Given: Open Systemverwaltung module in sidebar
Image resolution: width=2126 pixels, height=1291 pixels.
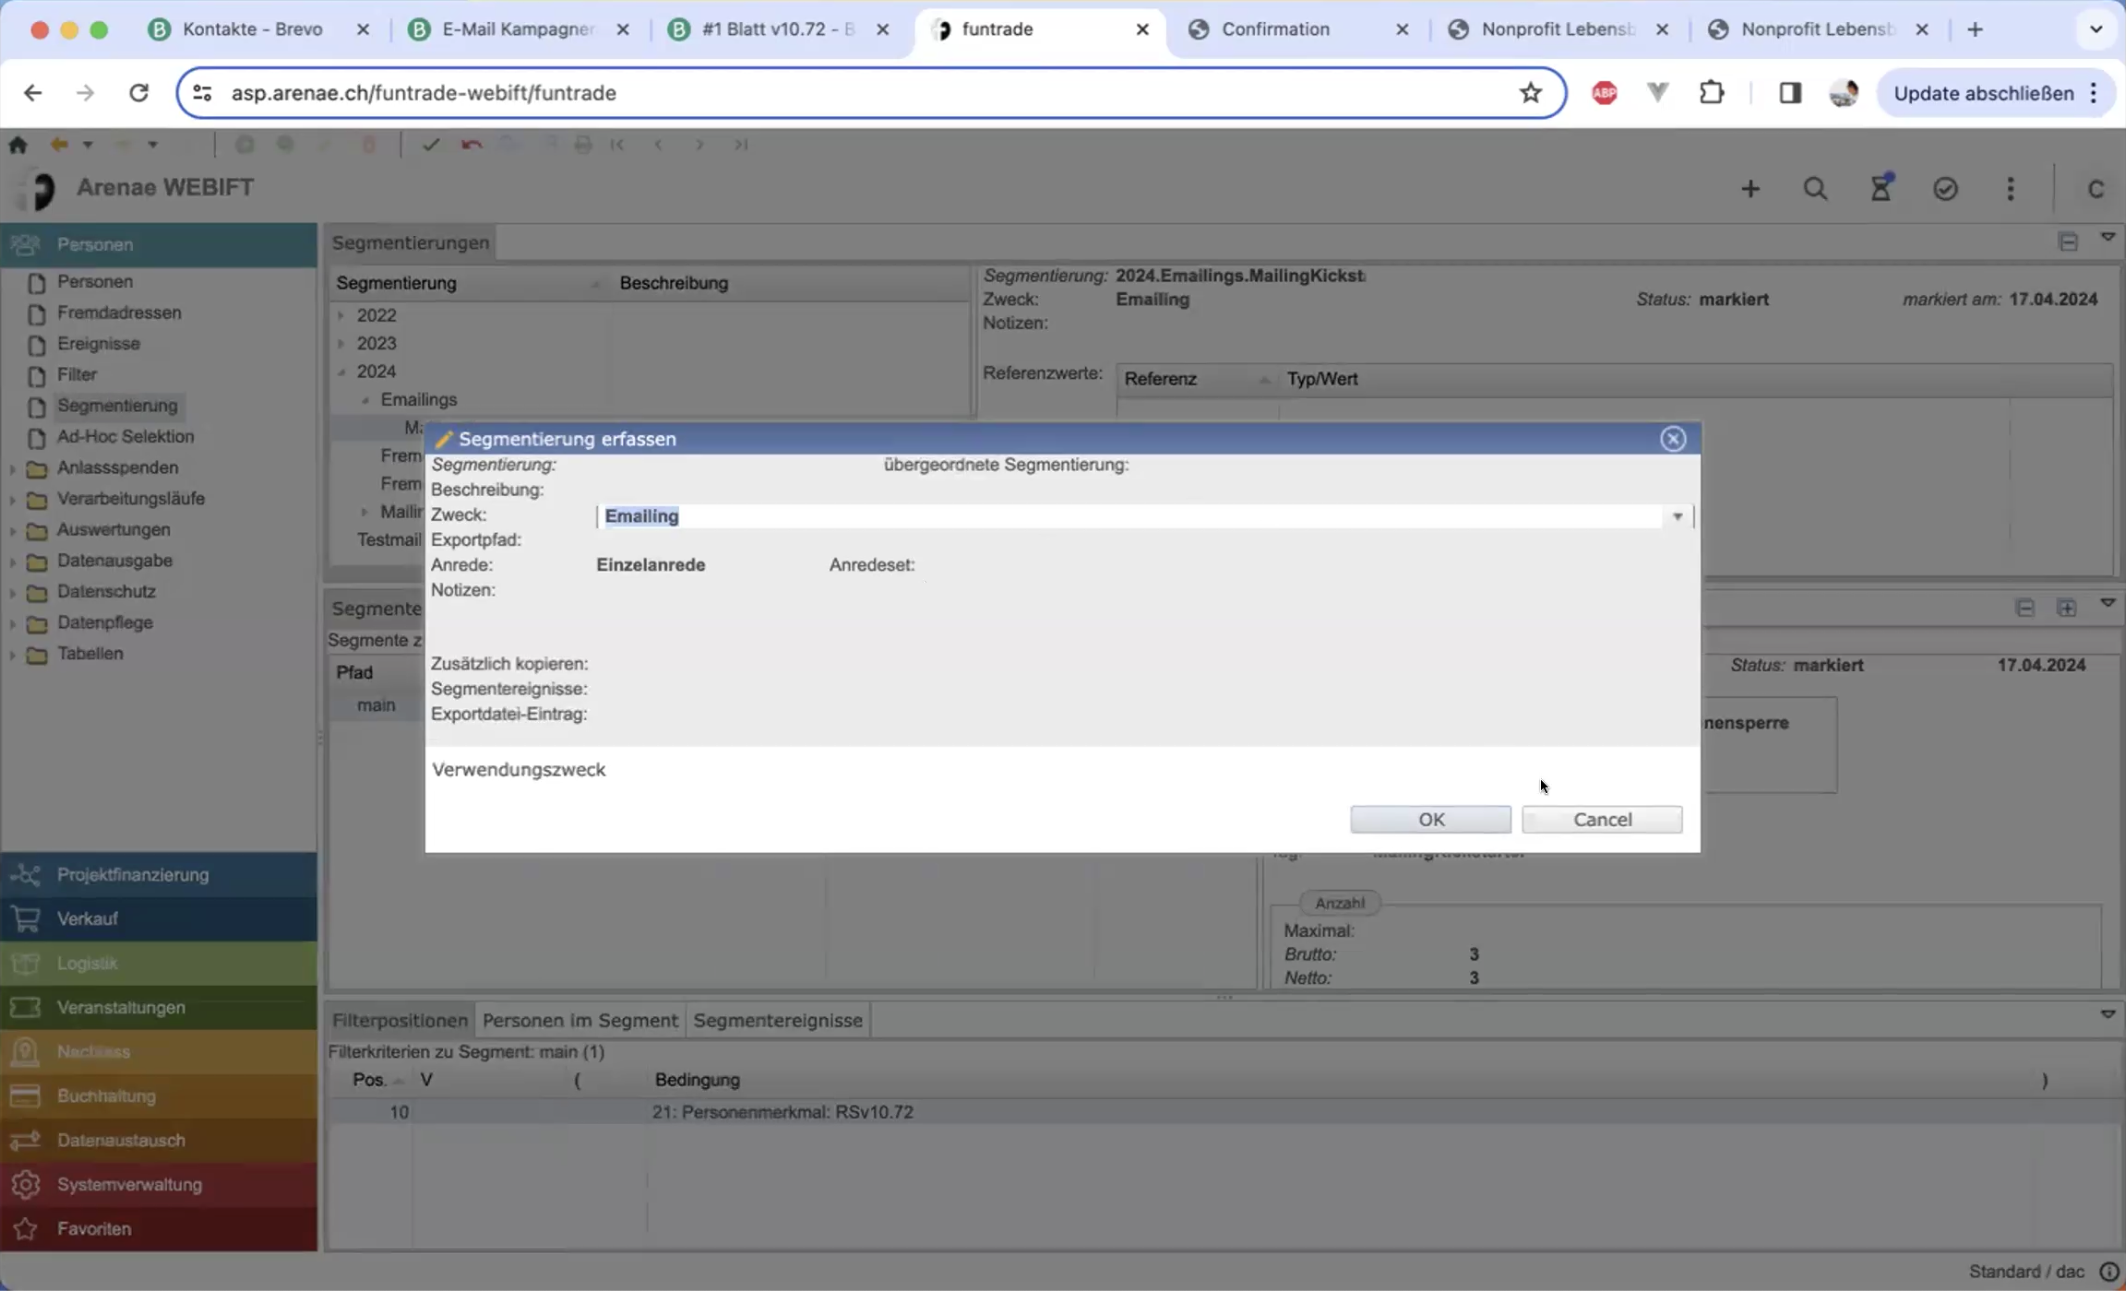Looking at the screenshot, I should [x=129, y=1184].
